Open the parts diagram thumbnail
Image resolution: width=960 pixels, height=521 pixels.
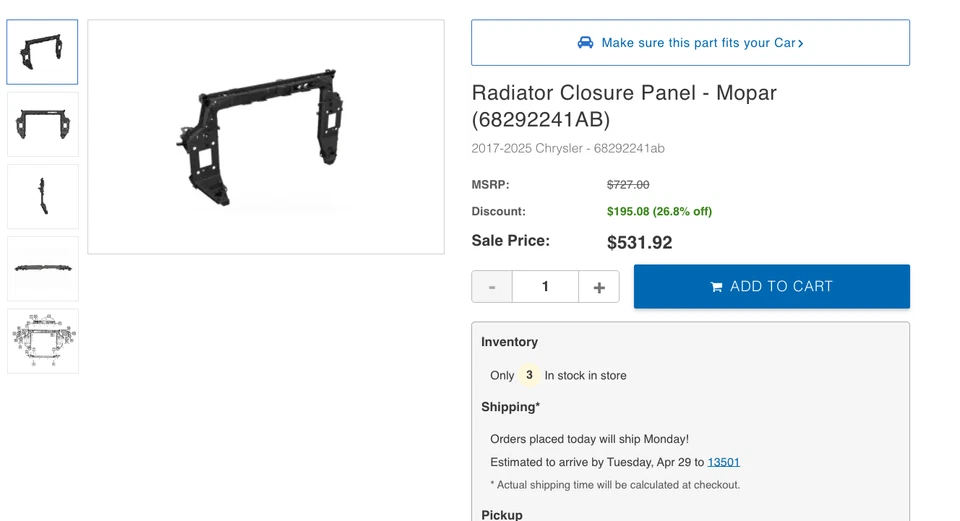click(x=42, y=341)
